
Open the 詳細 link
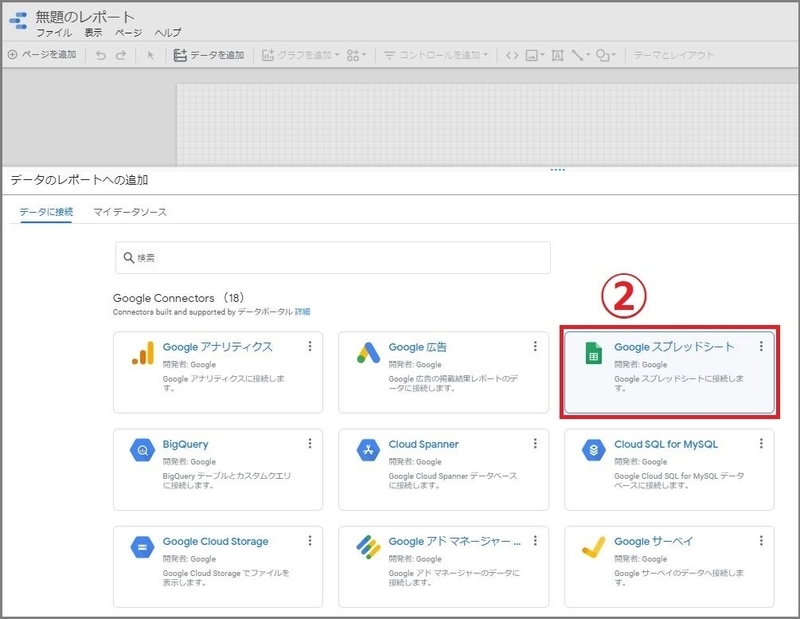coord(303,312)
